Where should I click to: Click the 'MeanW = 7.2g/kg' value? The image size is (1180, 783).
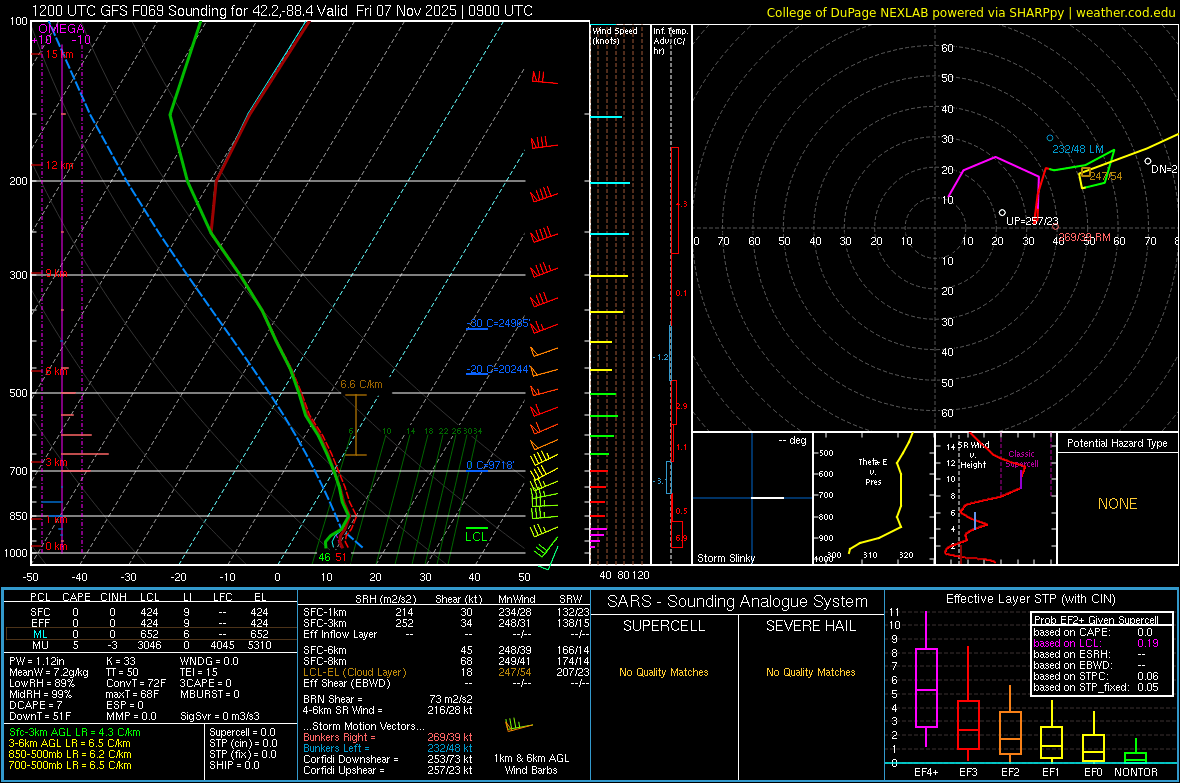[49, 672]
